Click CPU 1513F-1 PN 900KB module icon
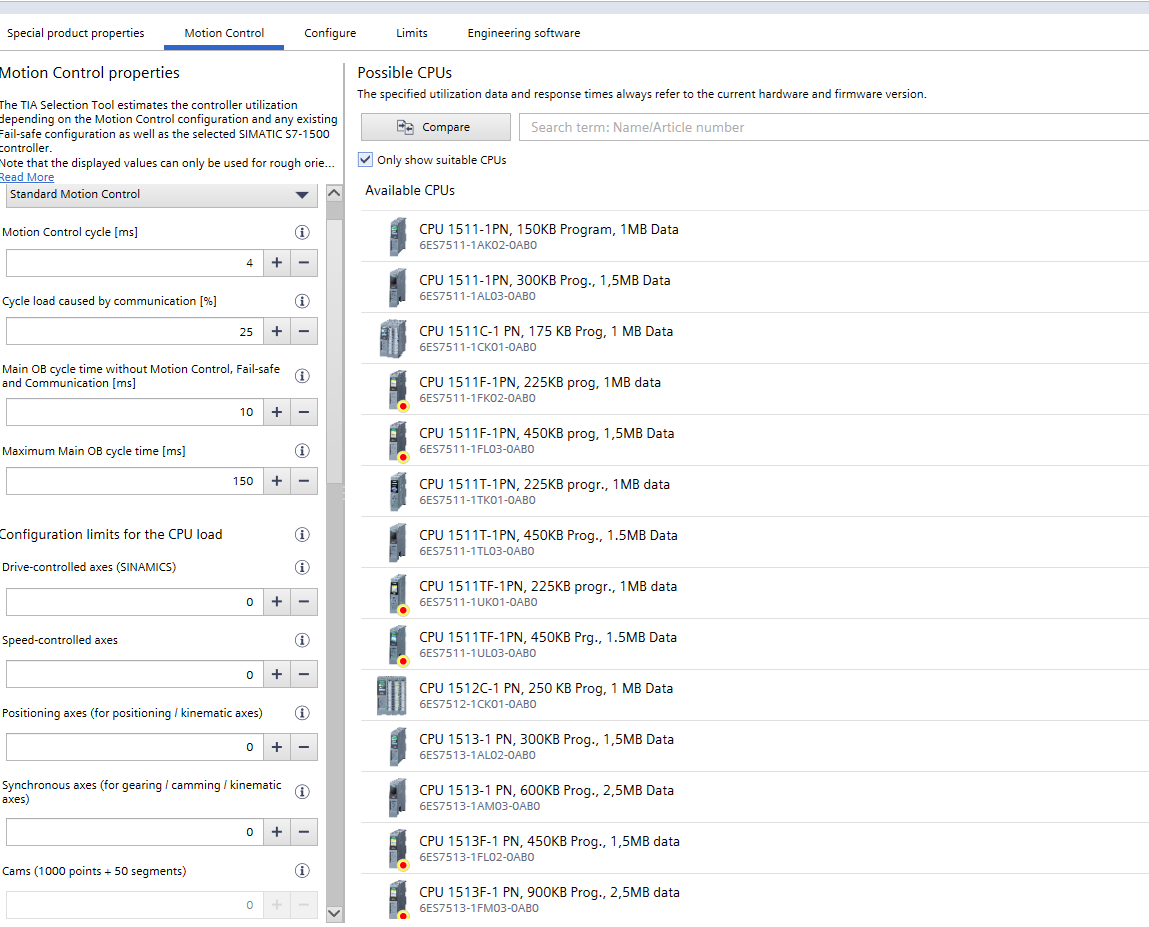This screenshot has height=927, width=1149. click(x=397, y=899)
